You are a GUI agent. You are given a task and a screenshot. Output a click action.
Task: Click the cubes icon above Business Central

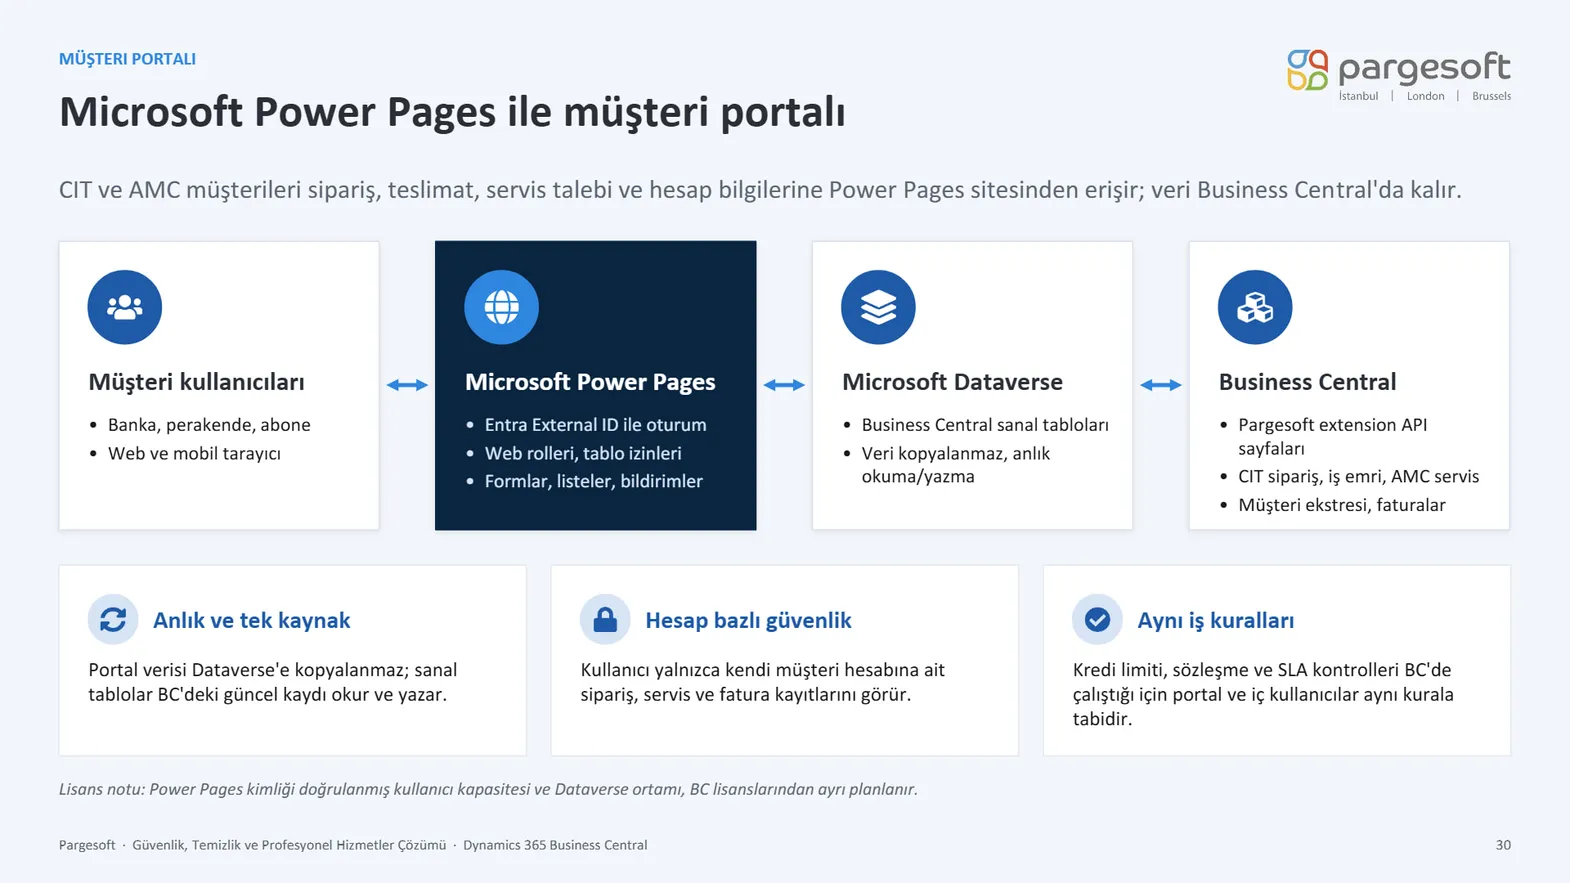pyautogui.click(x=1255, y=307)
